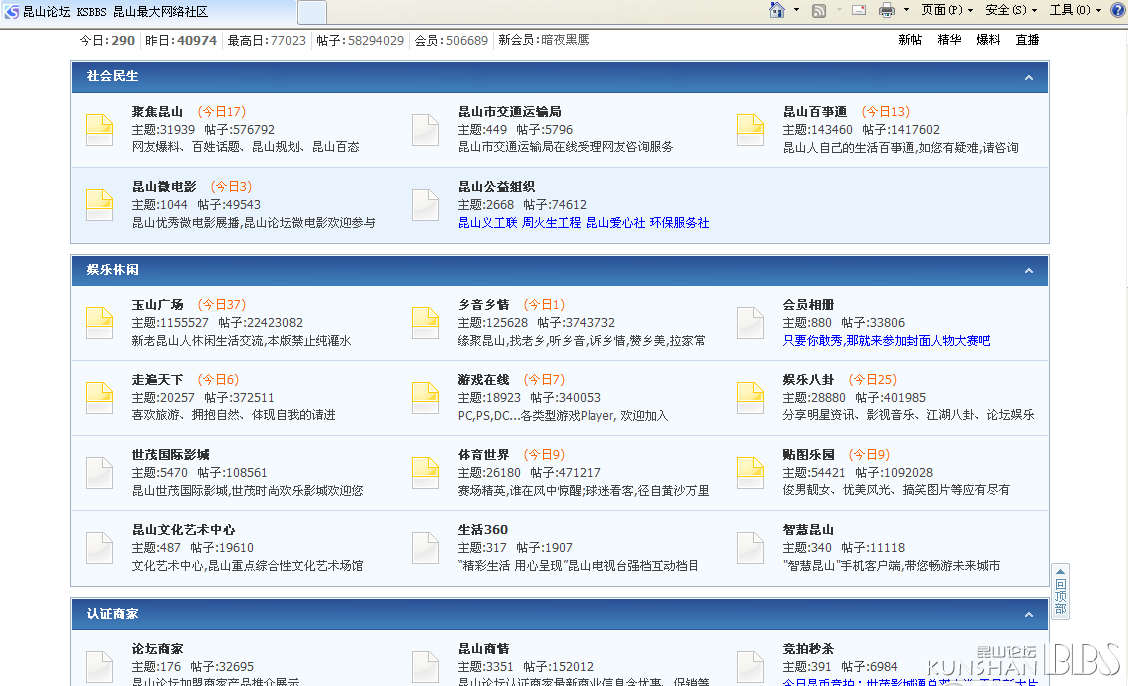Click the 世茂国际影城 forum folder icon

click(x=99, y=473)
